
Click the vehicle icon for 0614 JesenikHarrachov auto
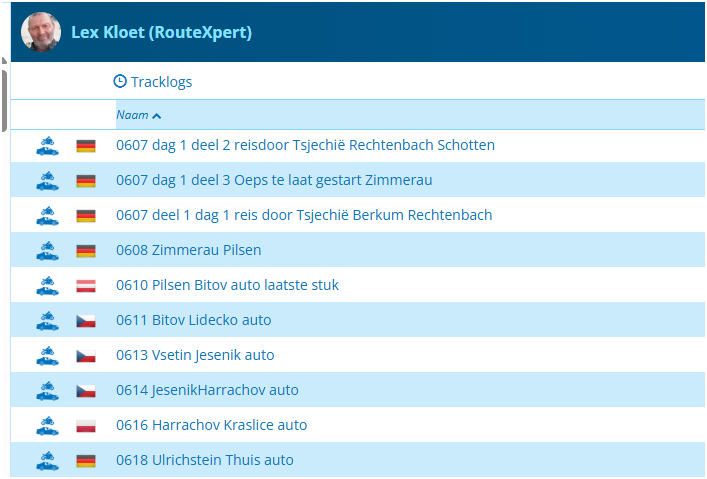click(x=47, y=390)
